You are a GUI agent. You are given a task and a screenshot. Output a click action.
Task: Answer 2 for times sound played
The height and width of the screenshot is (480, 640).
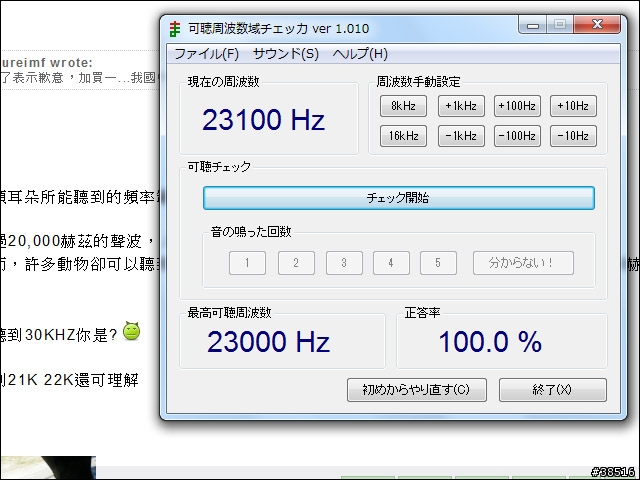tap(296, 263)
